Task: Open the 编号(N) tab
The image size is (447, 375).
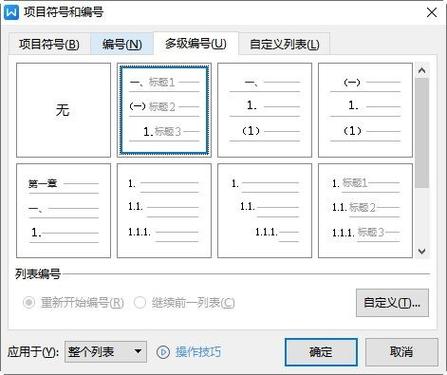Action: click(x=122, y=44)
